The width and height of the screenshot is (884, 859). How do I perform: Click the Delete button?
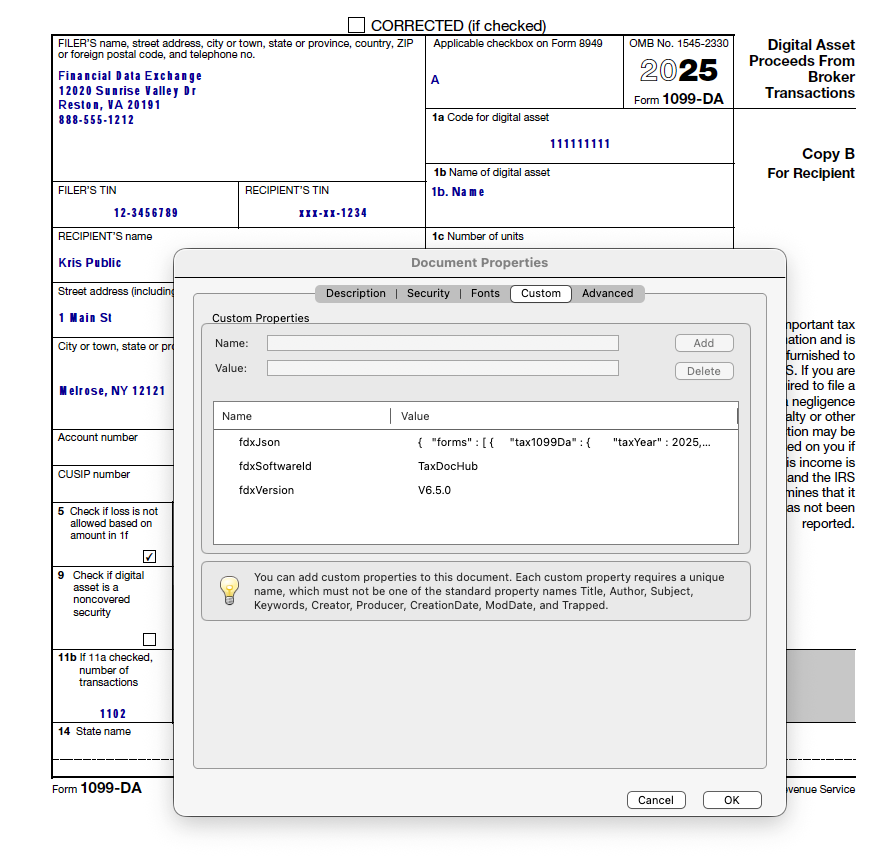(x=704, y=371)
